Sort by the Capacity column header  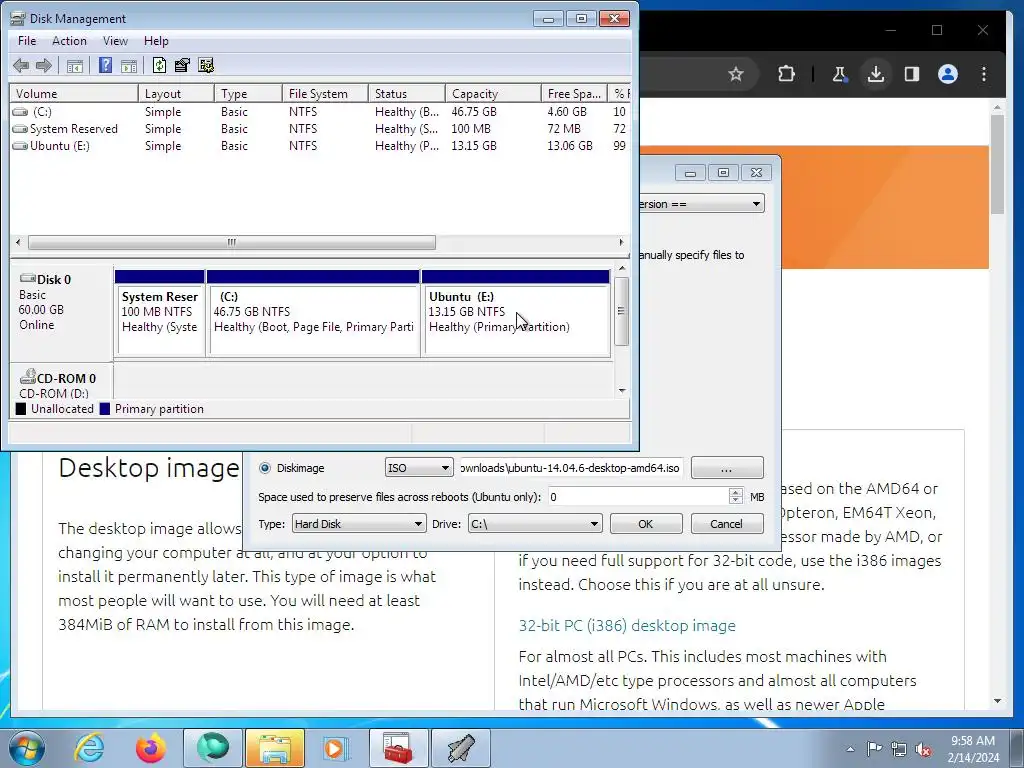(x=493, y=93)
